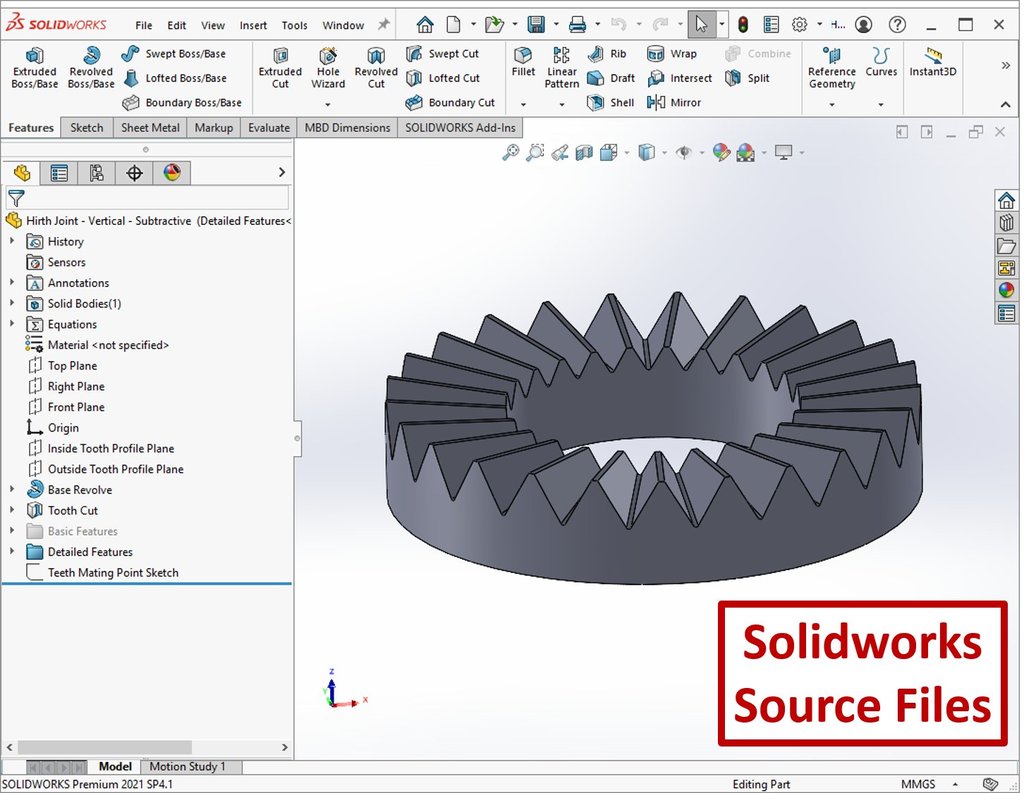Open the Appearances color ball in task pane
Screen dimensions: 1024x793
tap(1006, 290)
